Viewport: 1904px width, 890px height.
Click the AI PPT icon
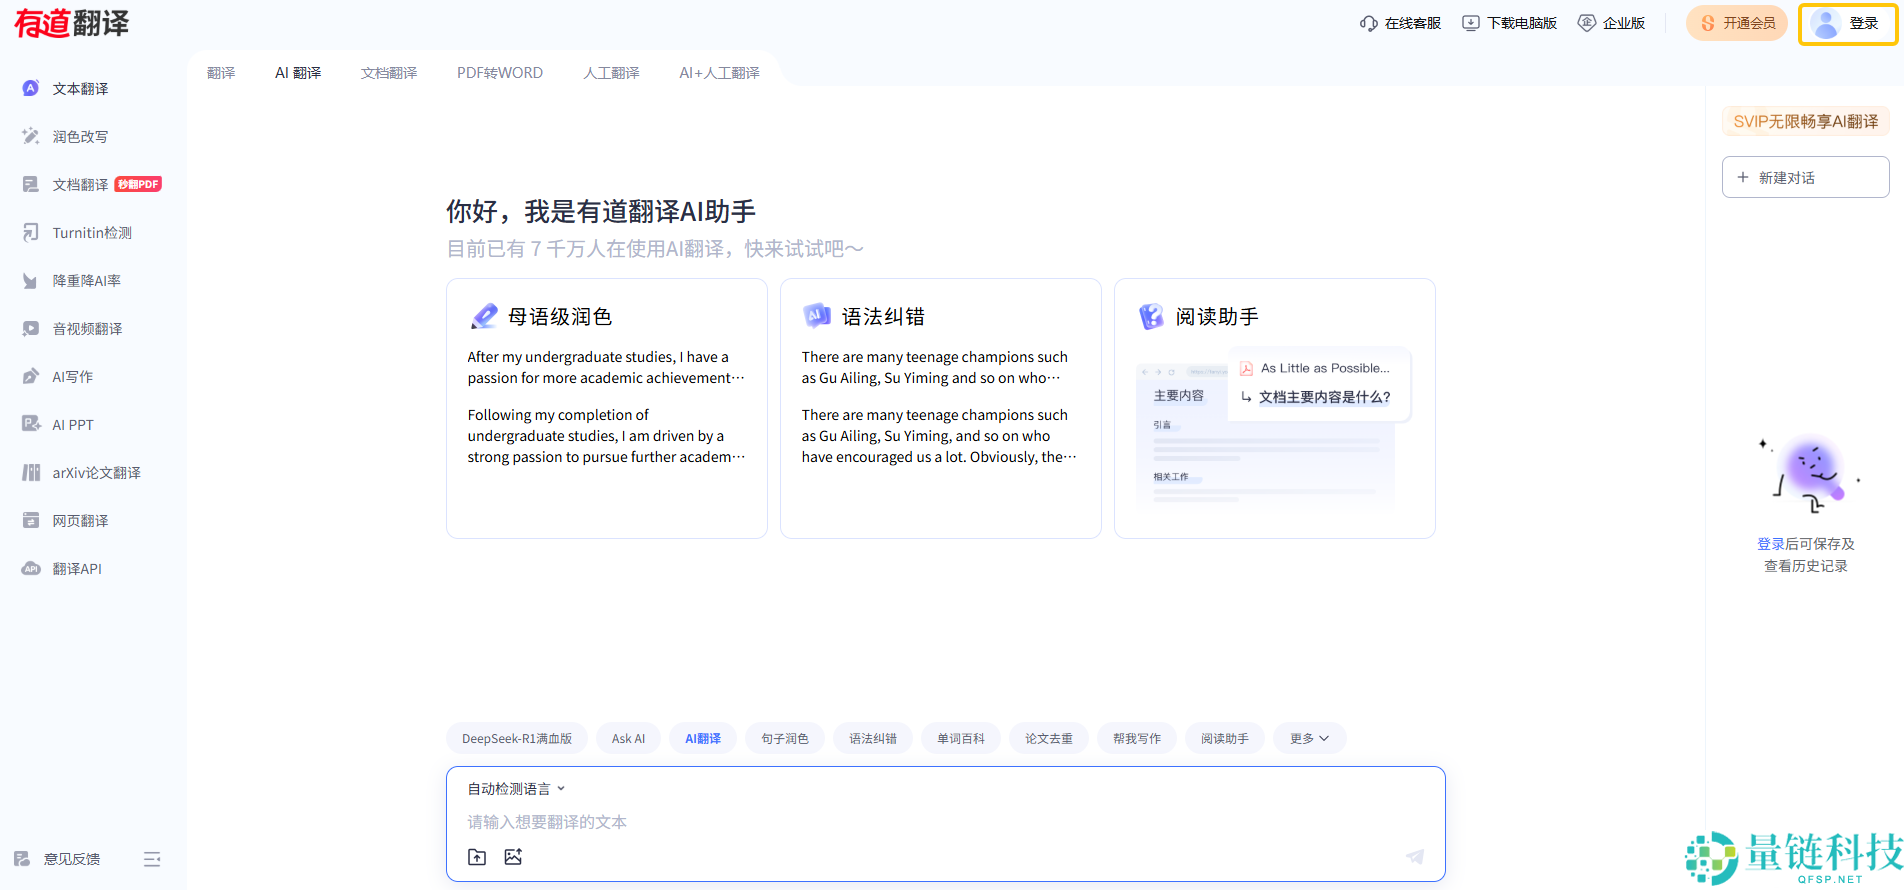[x=31, y=424]
